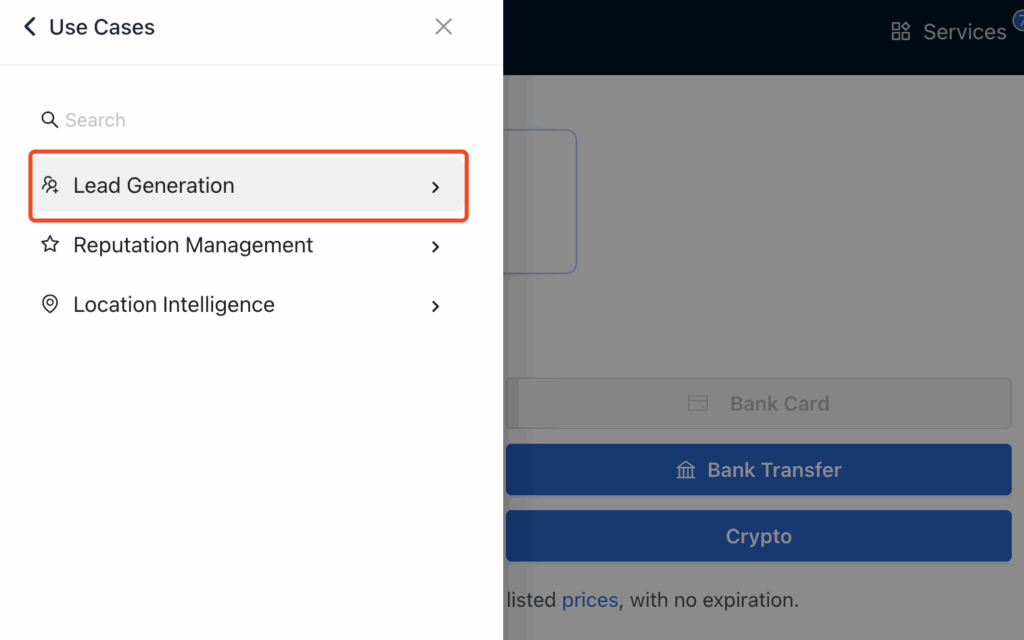Viewport: 1024px width, 640px height.
Task: Open the Lead Generation menu item
Action: pyautogui.click(x=154, y=185)
